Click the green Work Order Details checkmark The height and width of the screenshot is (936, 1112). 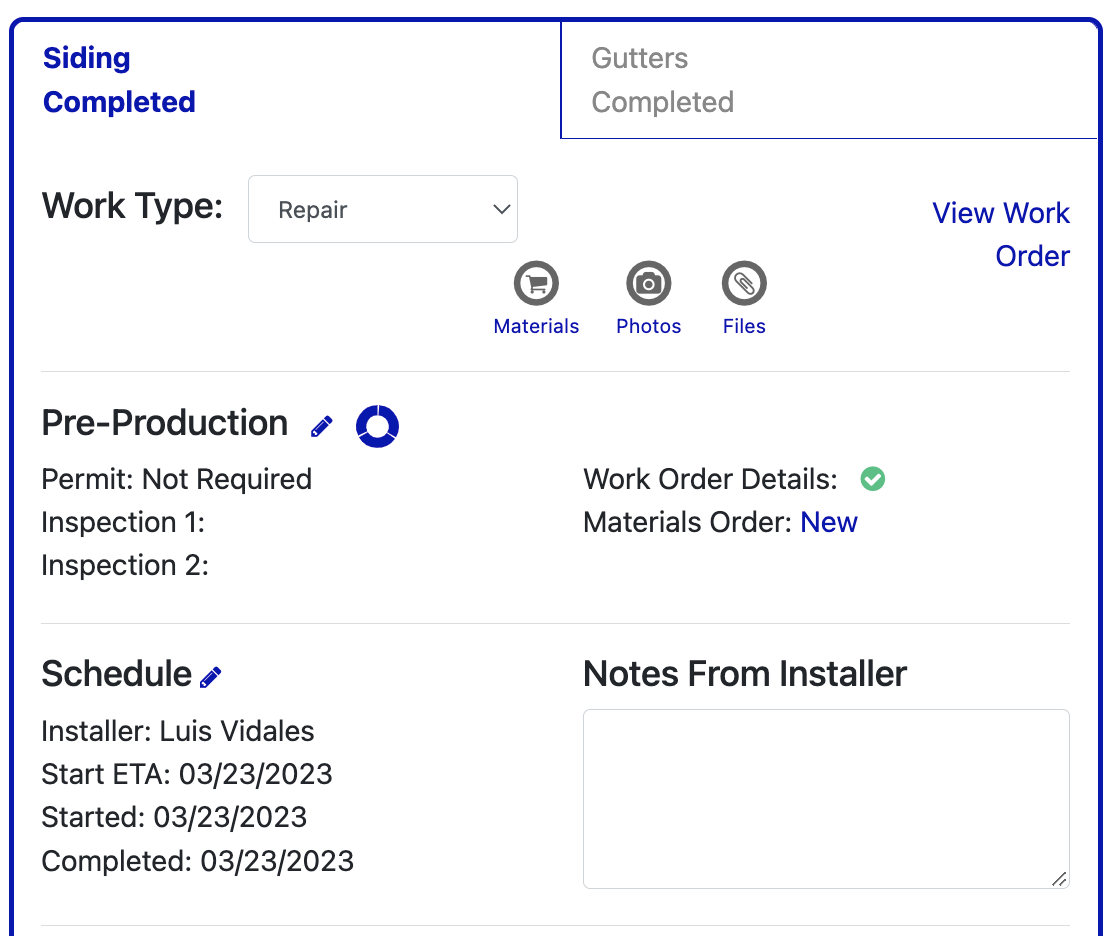[x=872, y=479]
